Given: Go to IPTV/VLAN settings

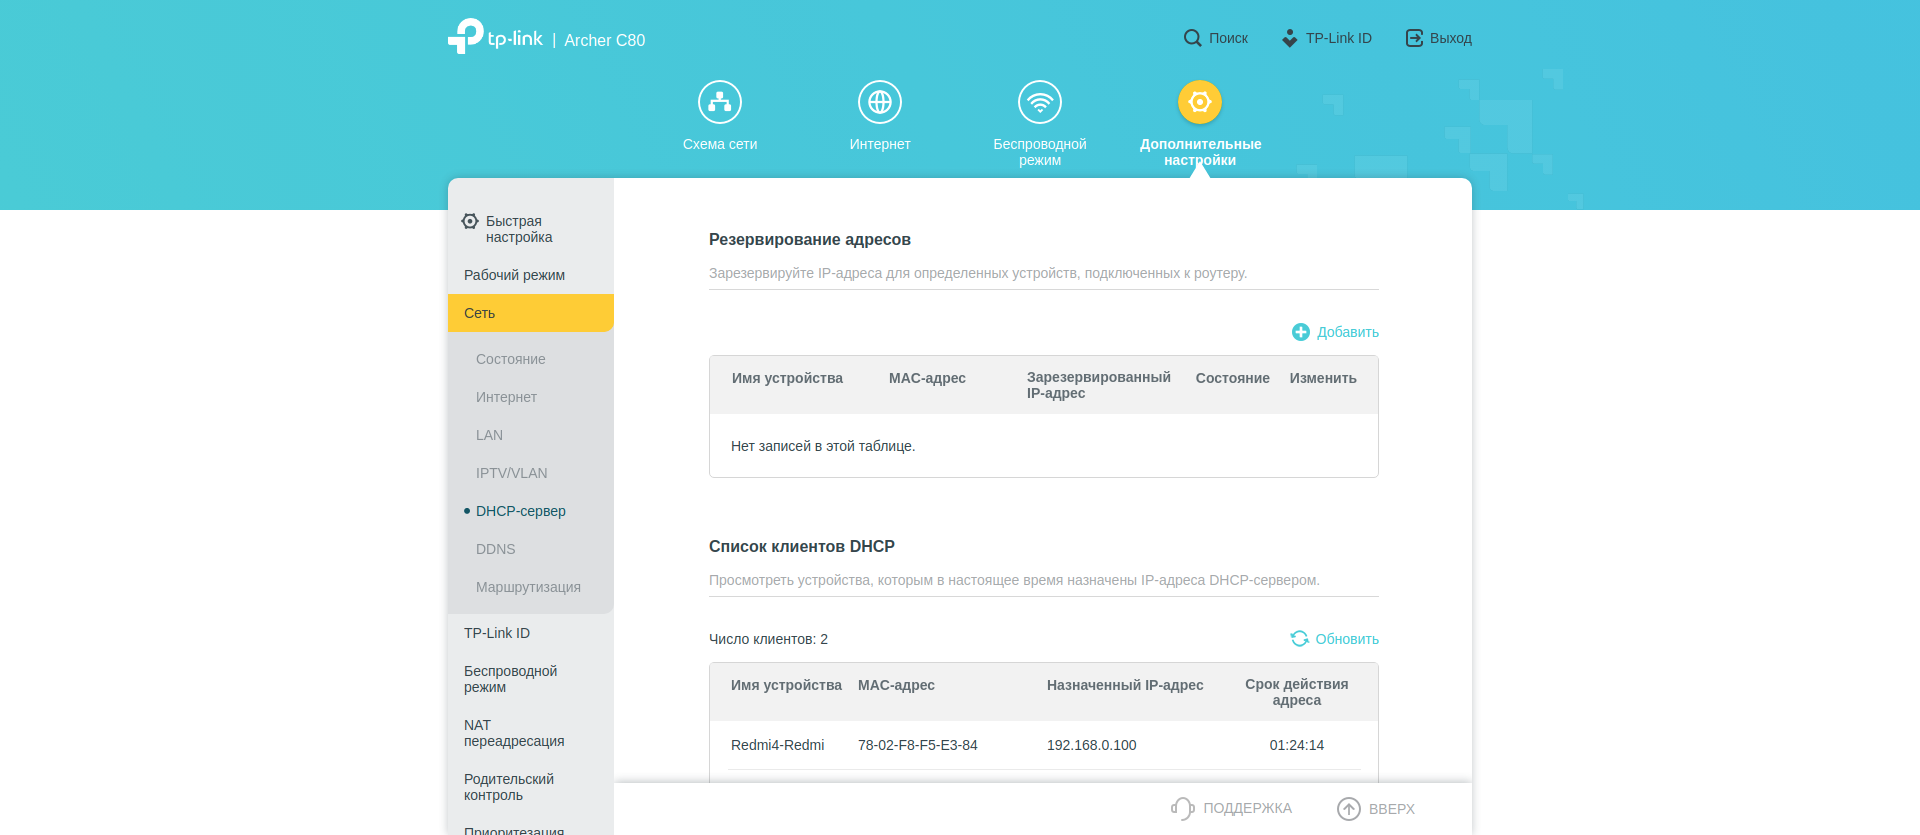Looking at the screenshot, I should tap(511, 473).
